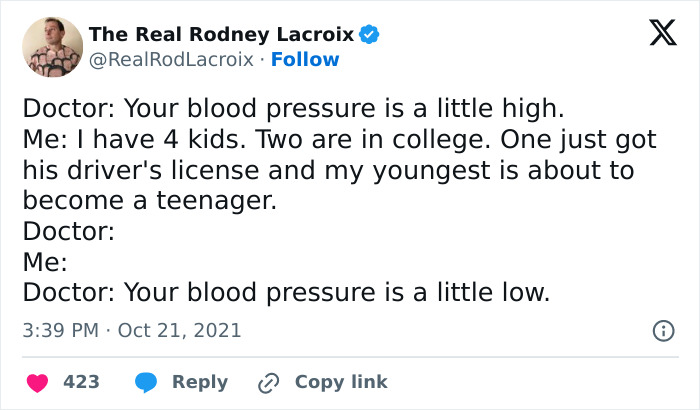Viewport: 700px width, 410px height.
Task: Like the tweet with the heart icon
Action: [37, 382]
